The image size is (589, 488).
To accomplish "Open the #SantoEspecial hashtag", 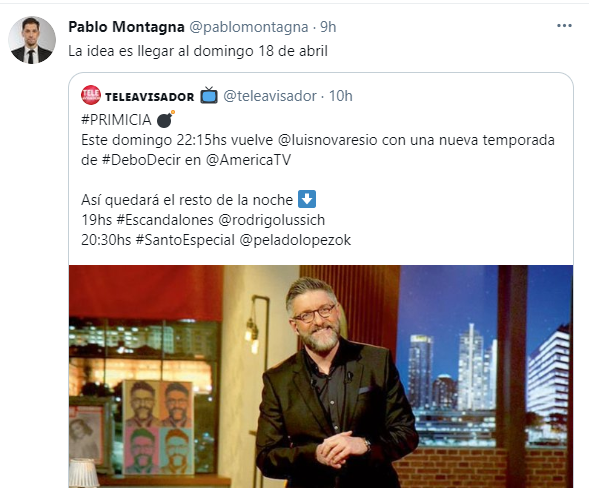I will click(185, 240).
